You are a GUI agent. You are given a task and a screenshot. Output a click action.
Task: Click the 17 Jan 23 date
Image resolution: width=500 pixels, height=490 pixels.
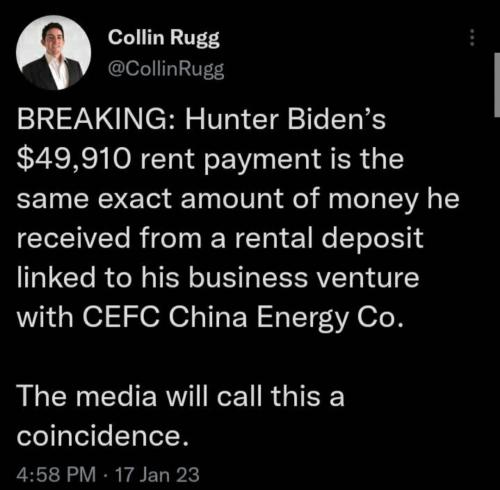click(157, 474)
